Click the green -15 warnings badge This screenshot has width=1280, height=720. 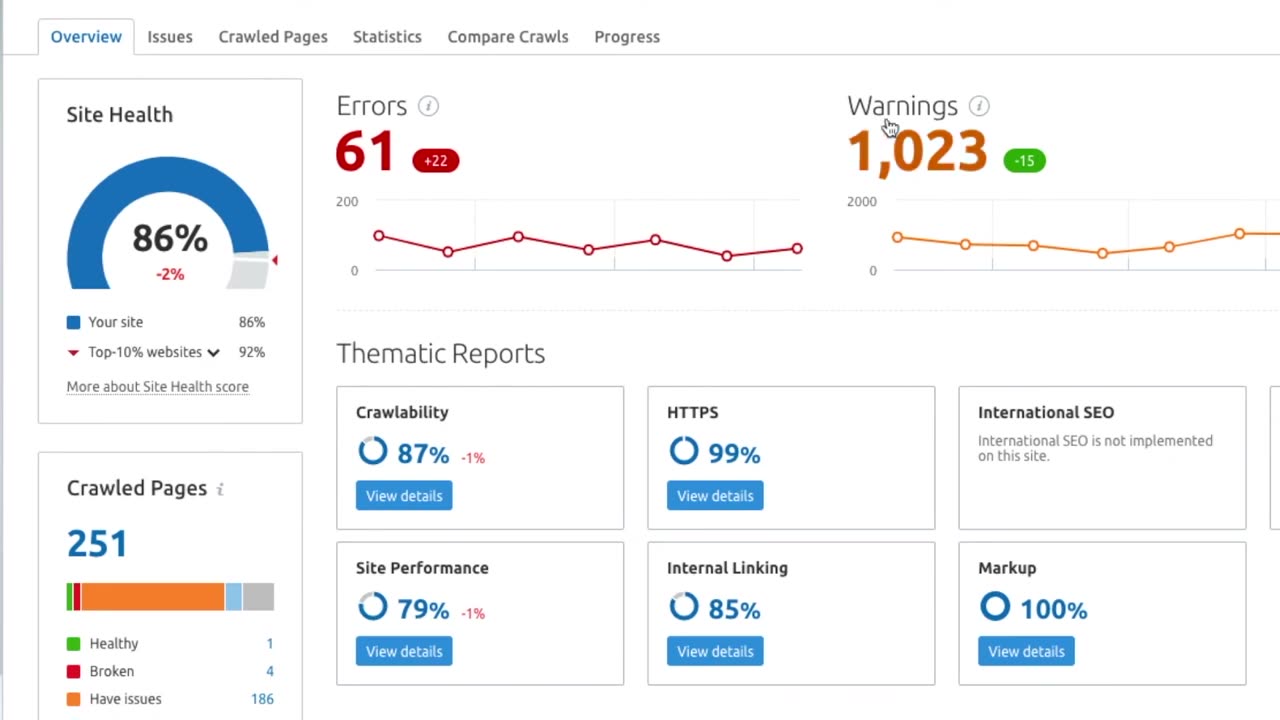pyautogui.click(x=1024, y=160)
